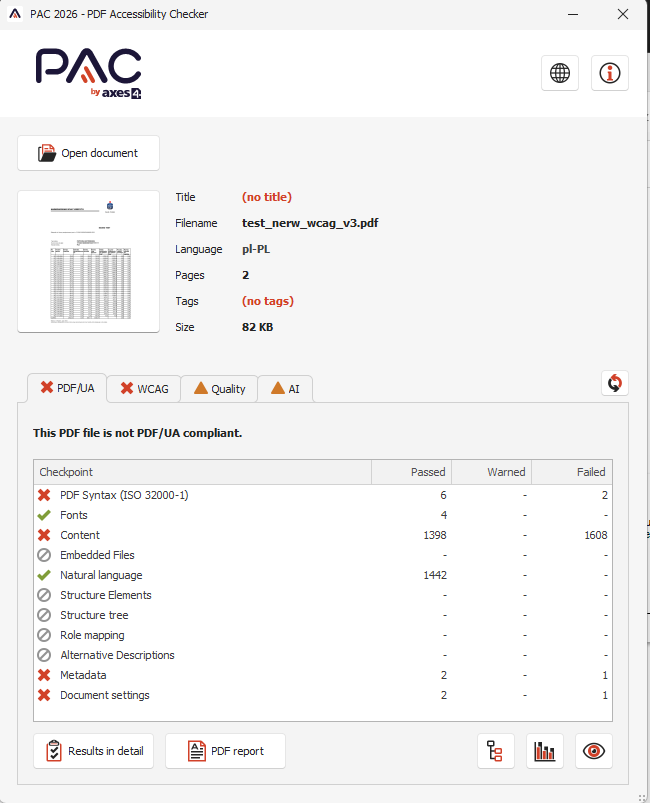650x803 pixels.
Task: Select the Natural language checkpoint row
Action: pos(323,575)
